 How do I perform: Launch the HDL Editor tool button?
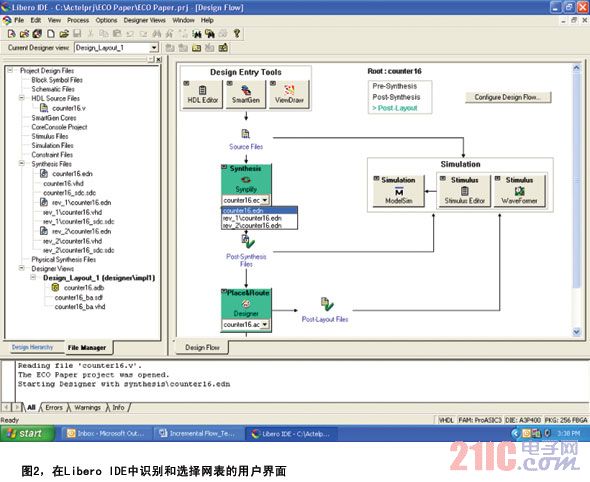202,95
